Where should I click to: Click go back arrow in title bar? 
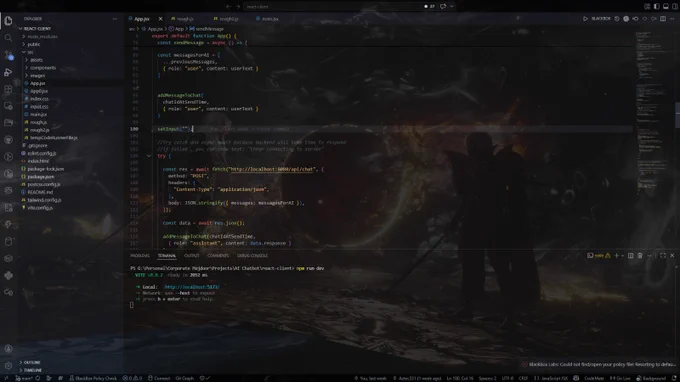(229, 7)
